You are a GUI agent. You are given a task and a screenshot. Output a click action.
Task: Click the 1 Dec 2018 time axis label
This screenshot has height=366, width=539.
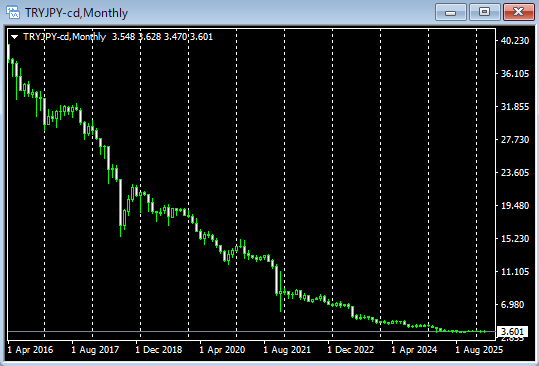pos(159,350)
